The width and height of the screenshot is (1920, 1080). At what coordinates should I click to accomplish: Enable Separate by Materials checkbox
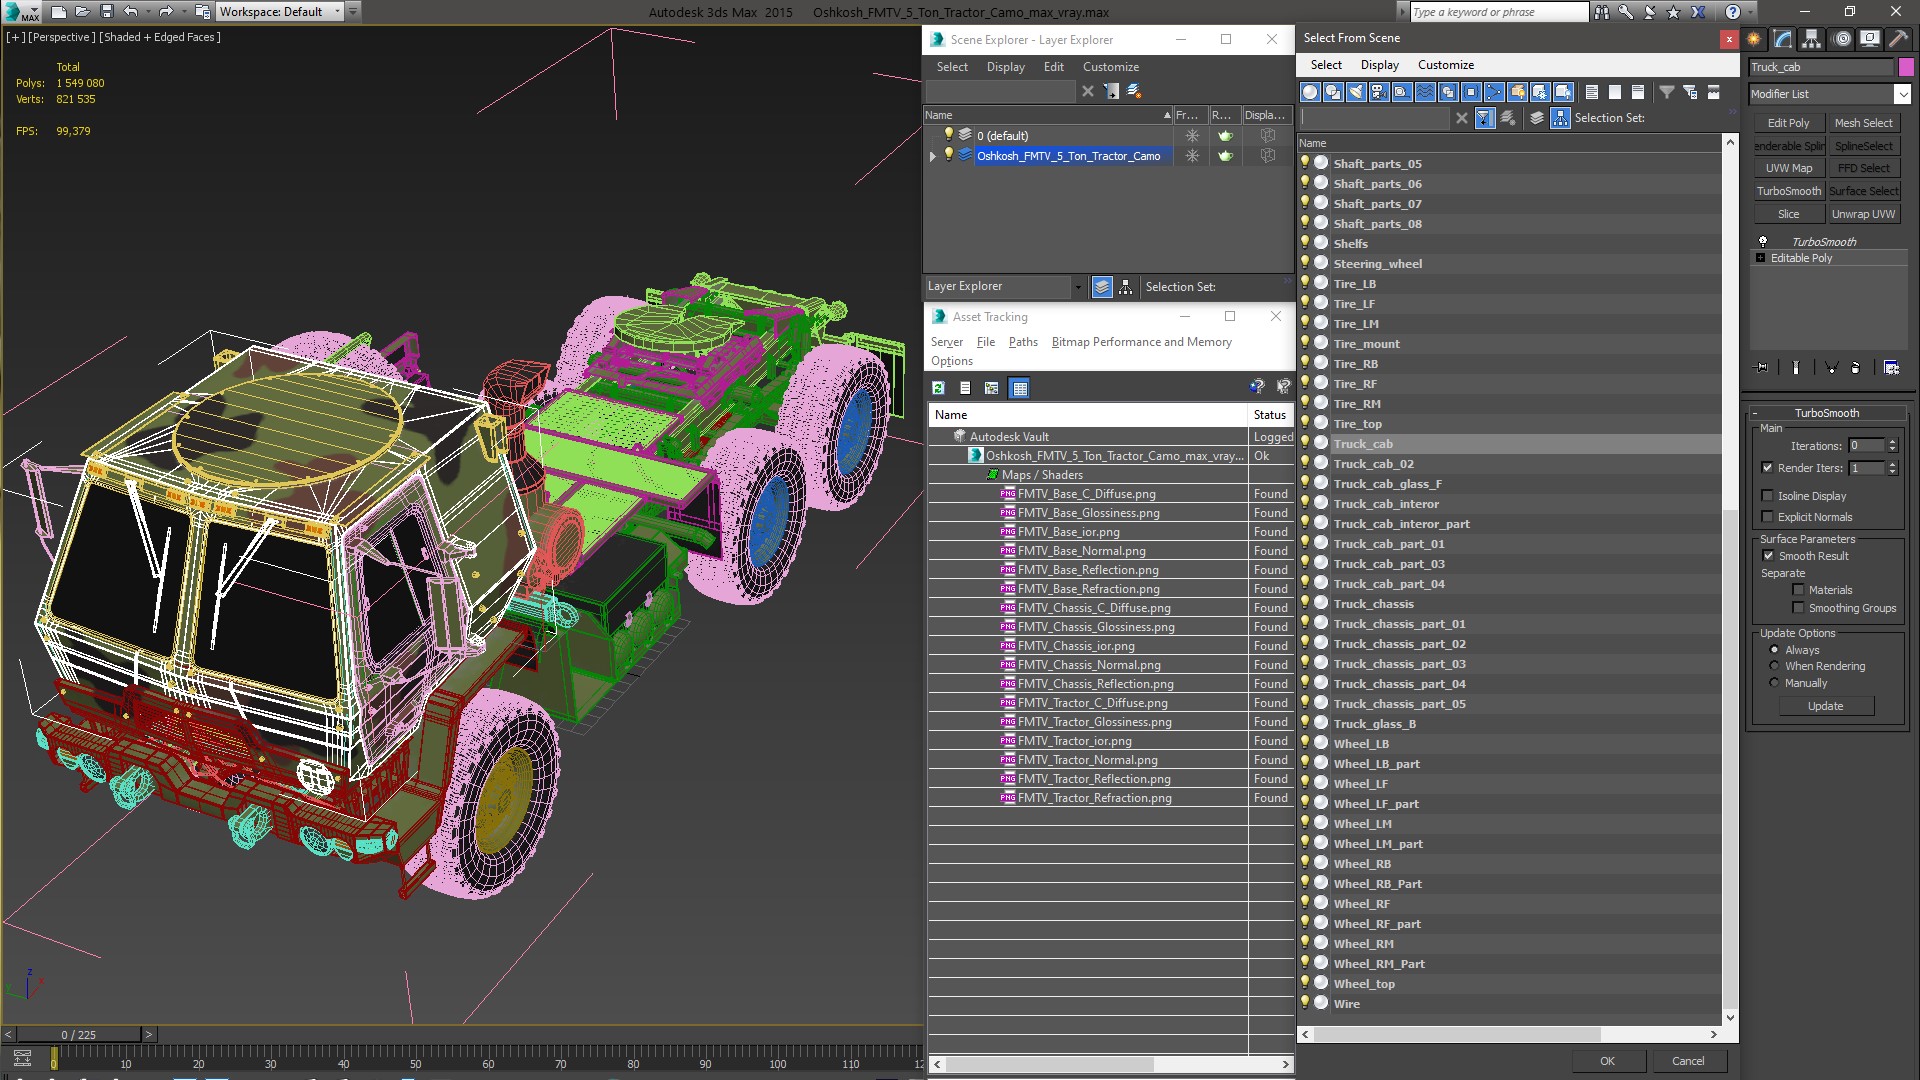(x=1798, y=590)
